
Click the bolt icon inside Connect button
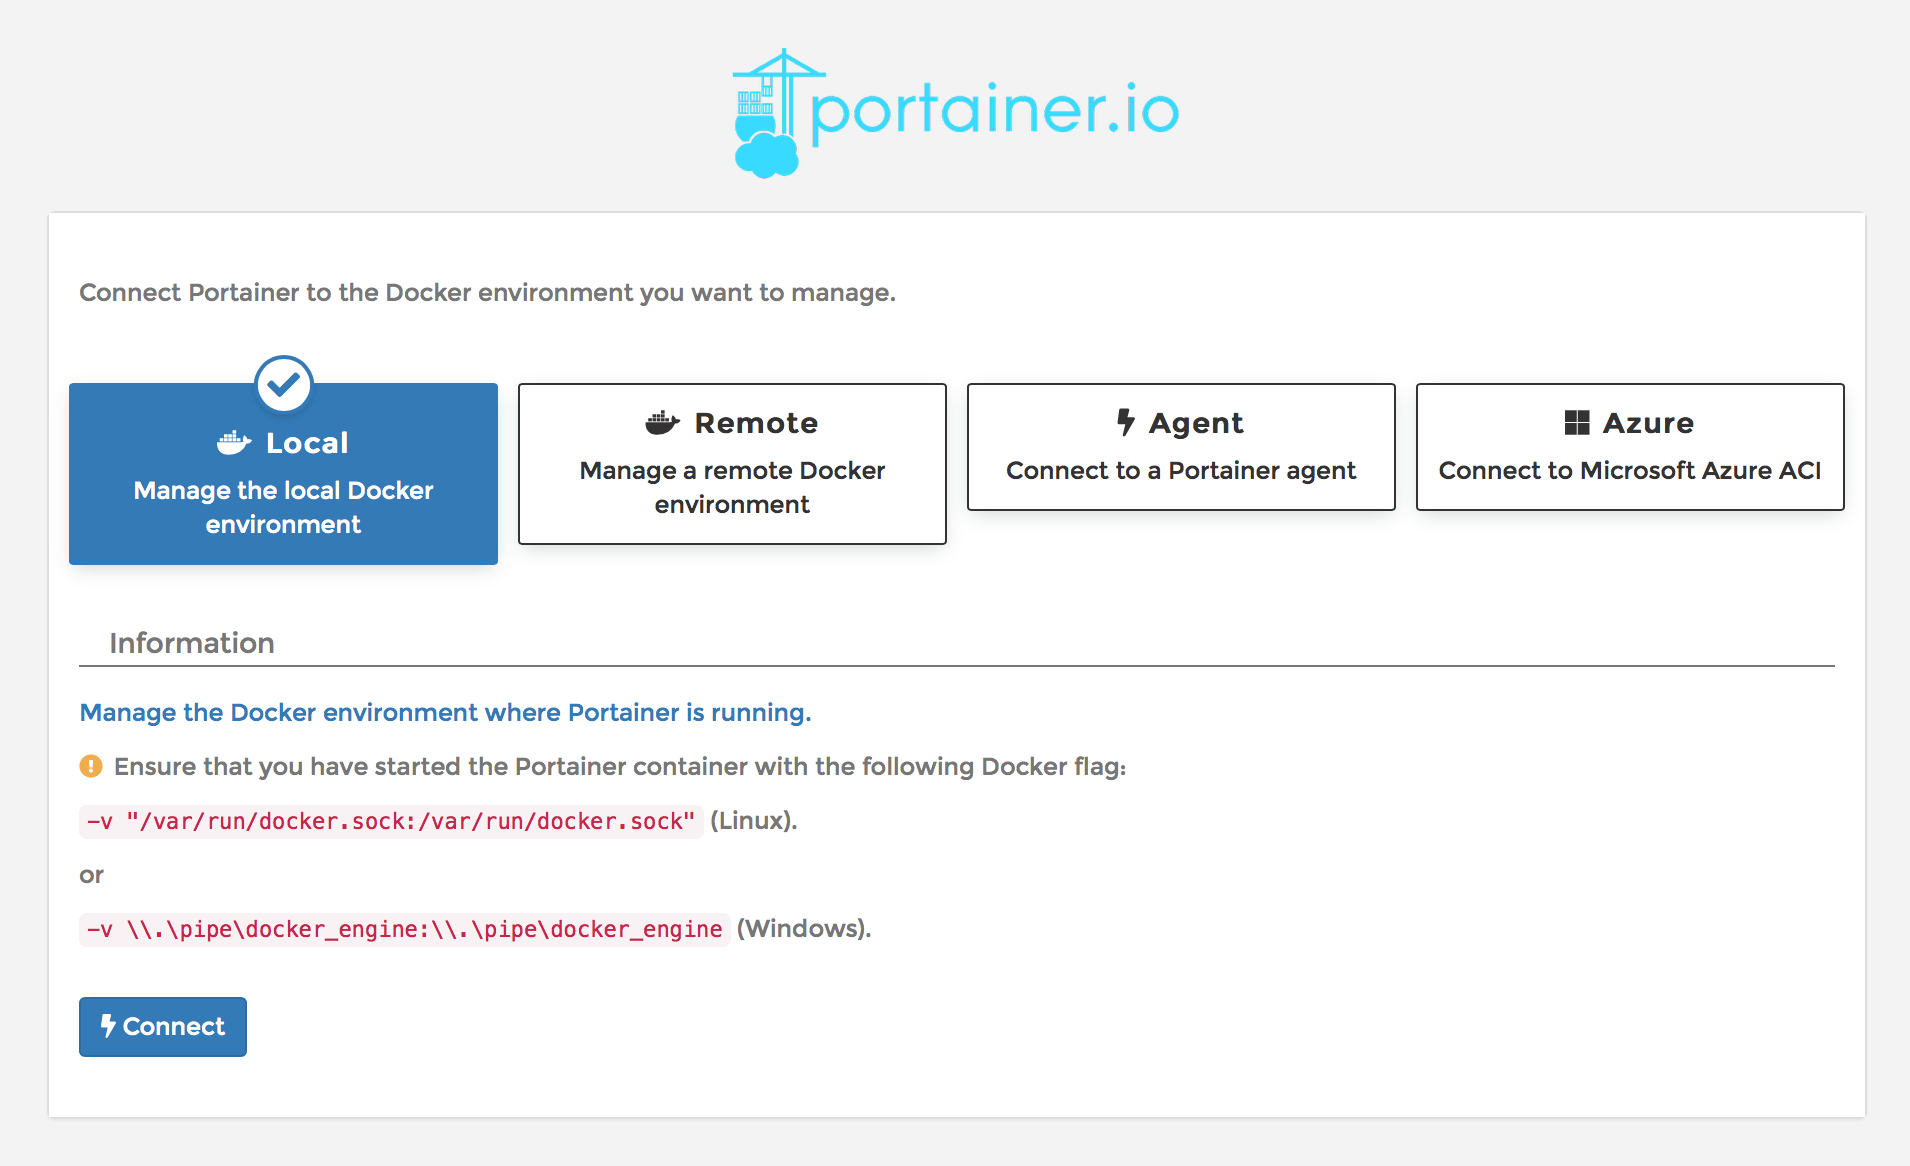click(108, 1026)
